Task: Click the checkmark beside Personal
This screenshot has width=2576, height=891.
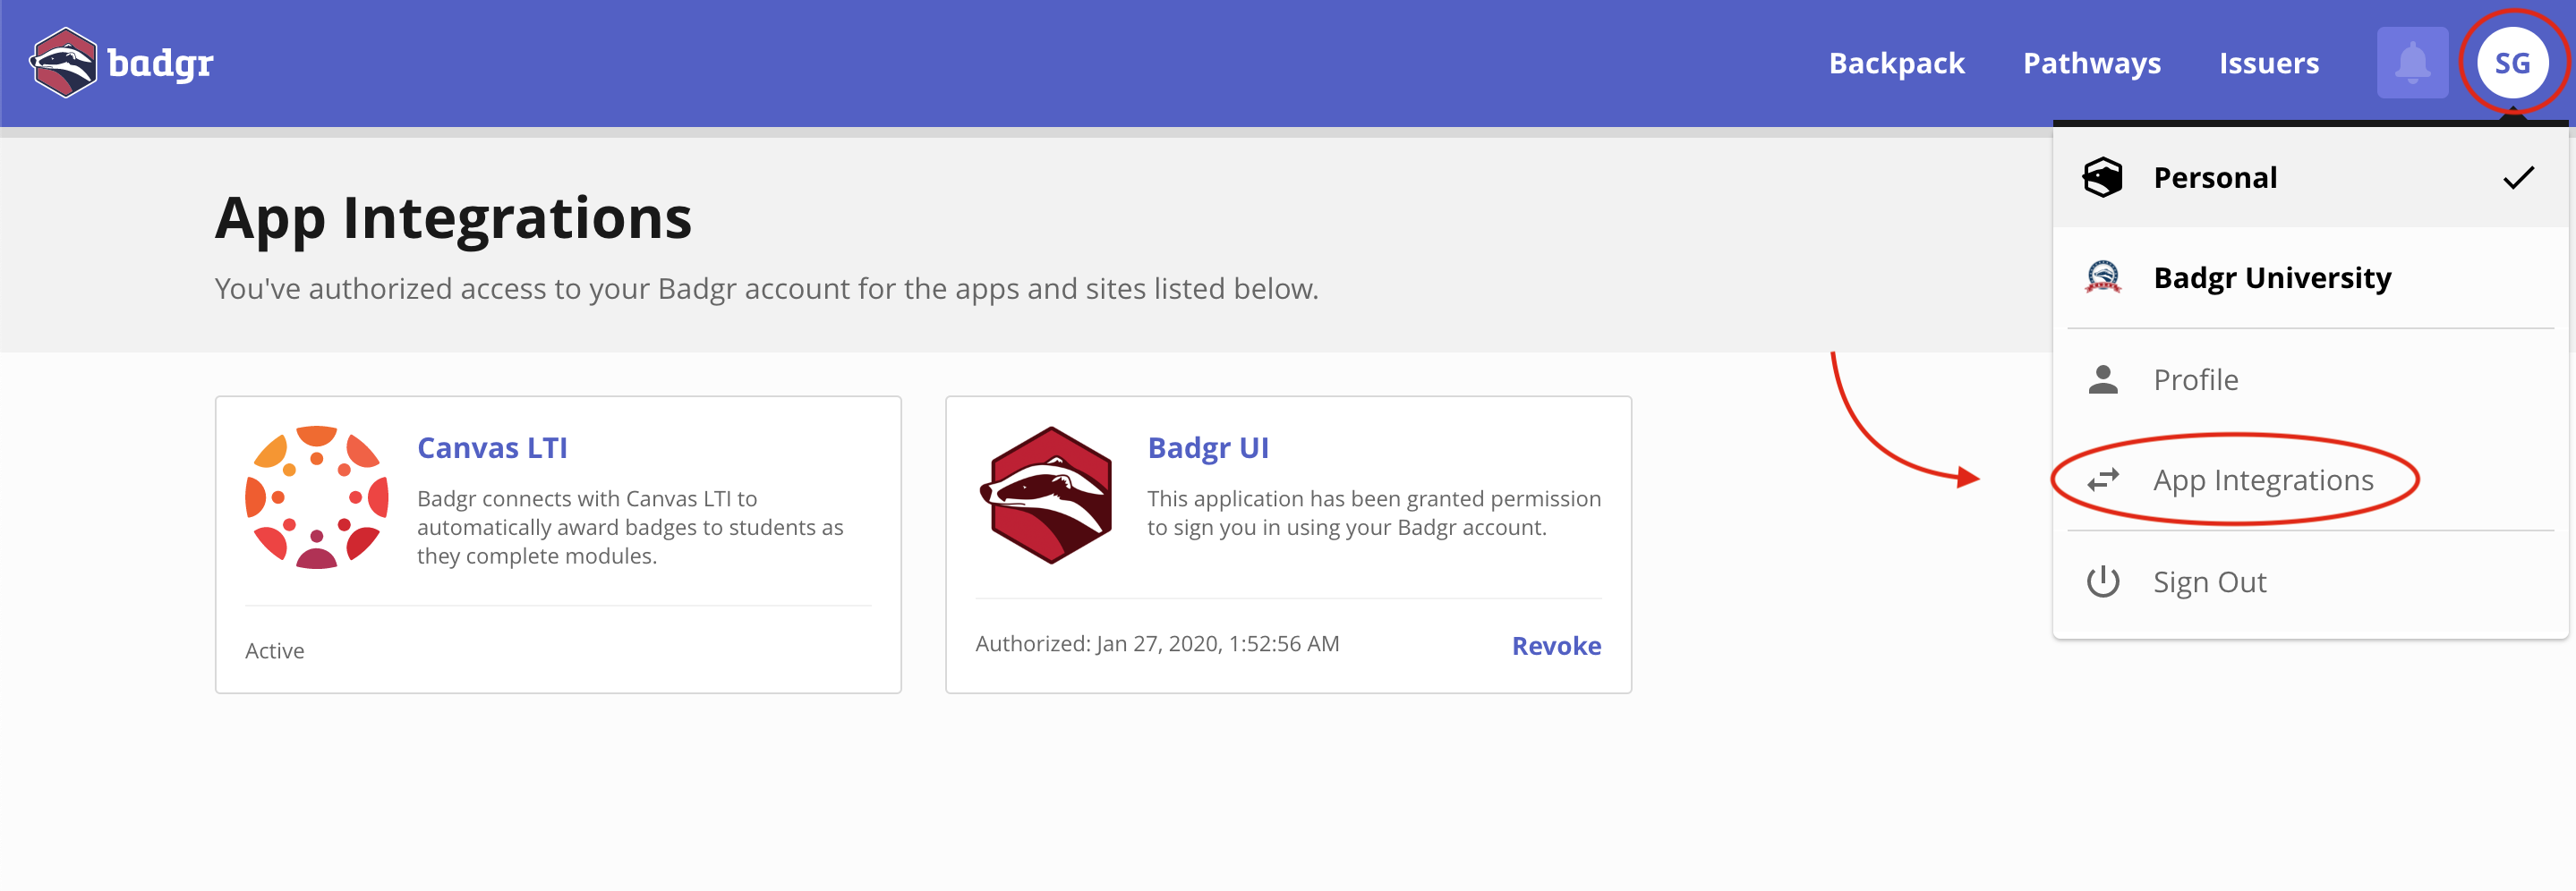Action: (x=2518, y=178)
